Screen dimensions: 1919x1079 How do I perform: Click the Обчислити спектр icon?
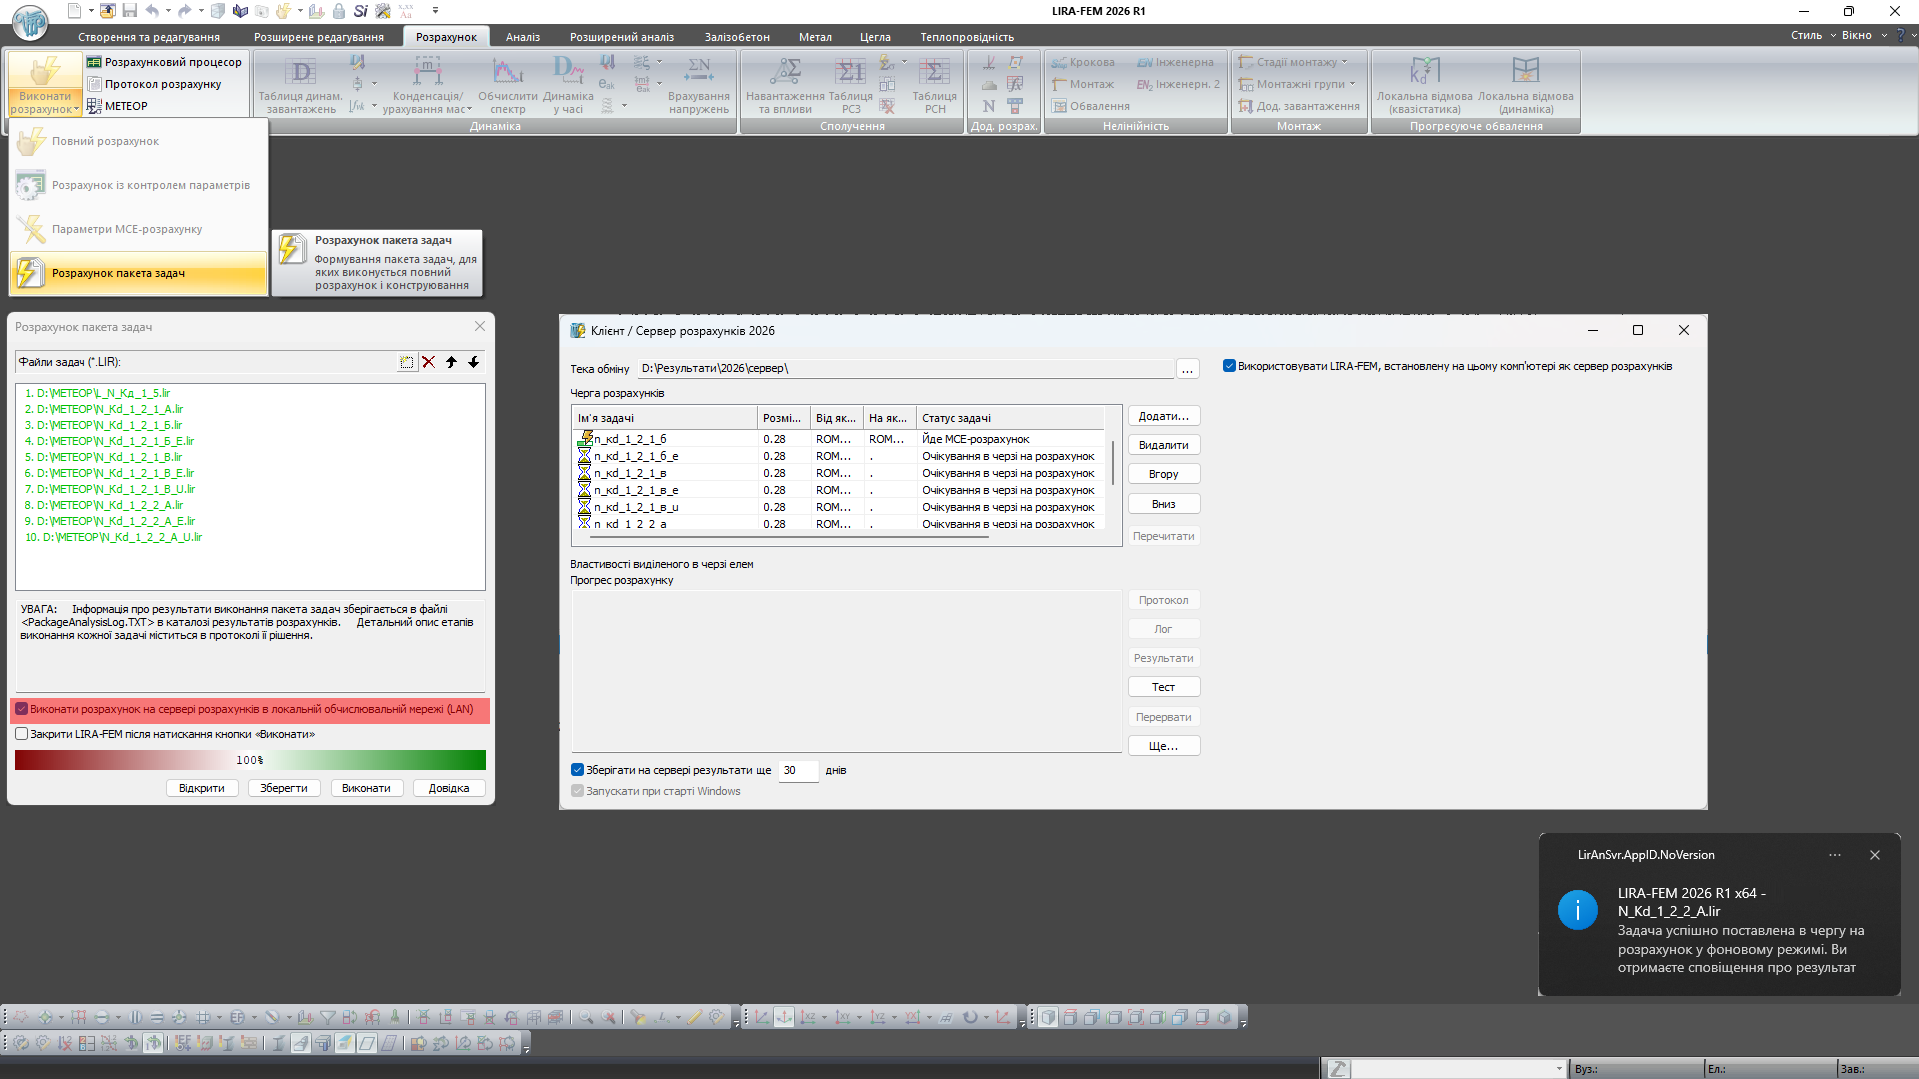[x=507, y=84]
